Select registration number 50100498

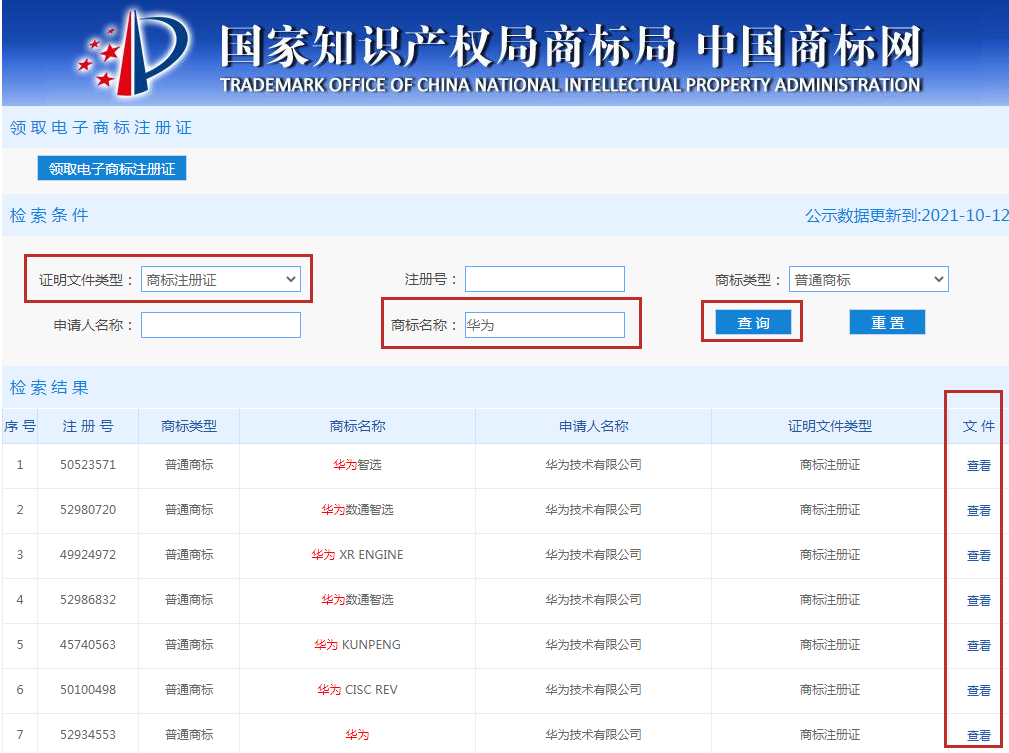point(88,690)
